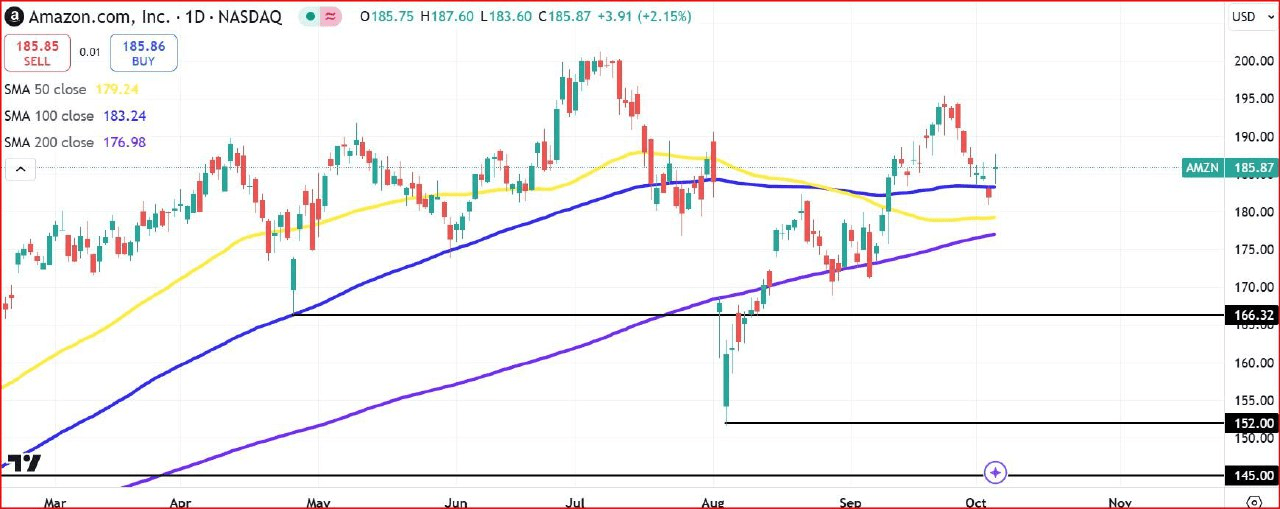Click the pink data update mode icon
The image size is (1280, 509).
[x=332, y=17]
